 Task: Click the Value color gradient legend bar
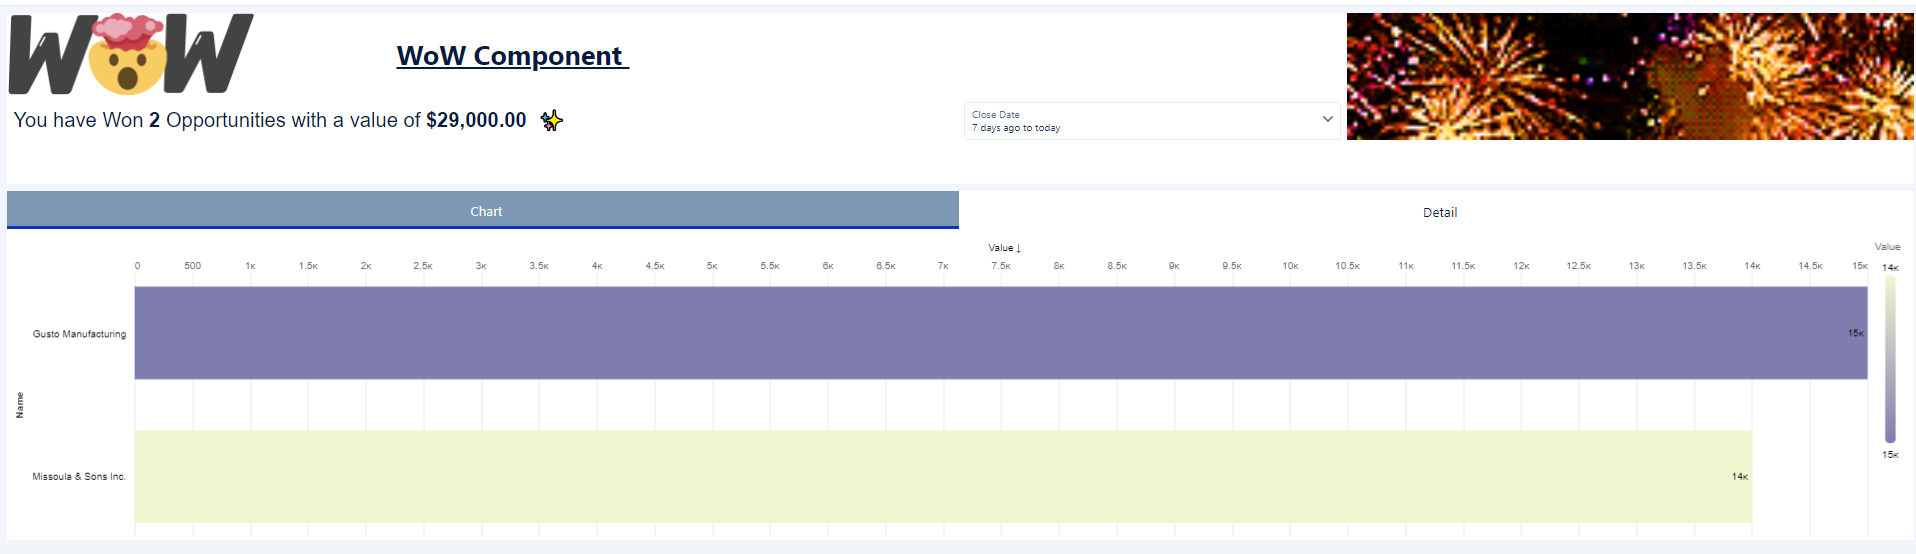point(1890,360)
